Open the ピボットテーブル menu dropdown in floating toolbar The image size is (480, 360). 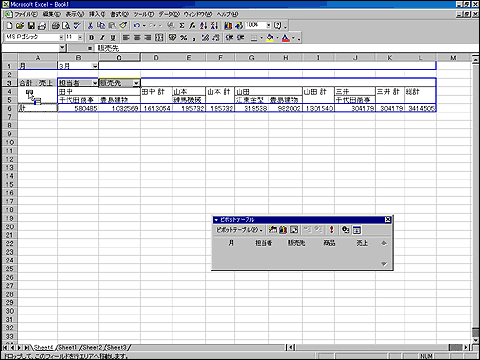[239, 230]
